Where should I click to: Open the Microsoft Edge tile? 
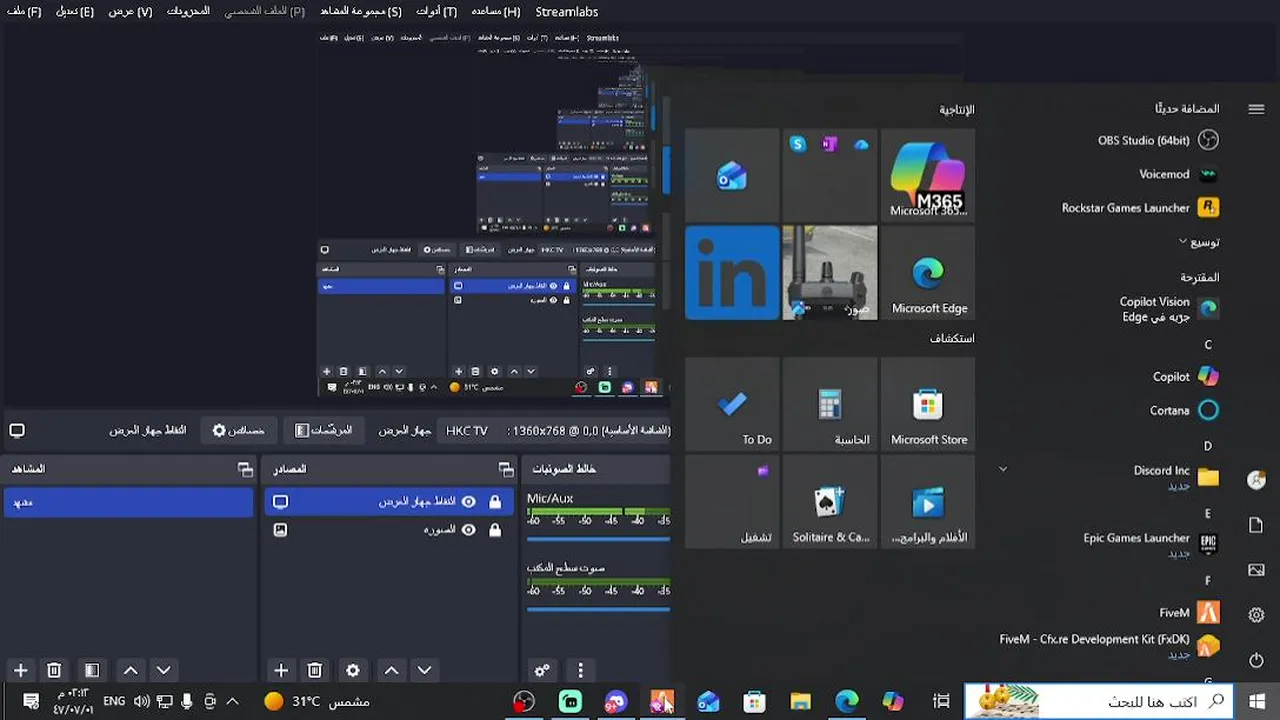click(928, 273)
